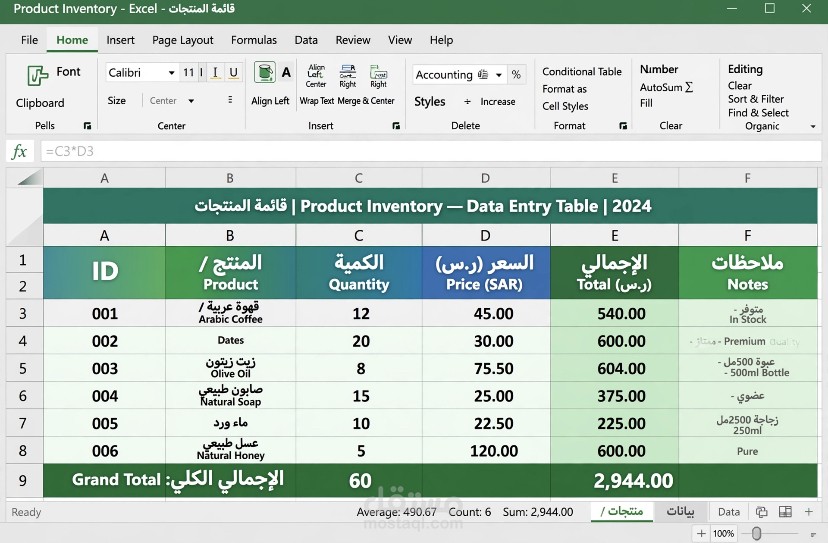Click the Increase button
Image resolution: width=828 pixels, height=543 pixels.
point(497,101)
